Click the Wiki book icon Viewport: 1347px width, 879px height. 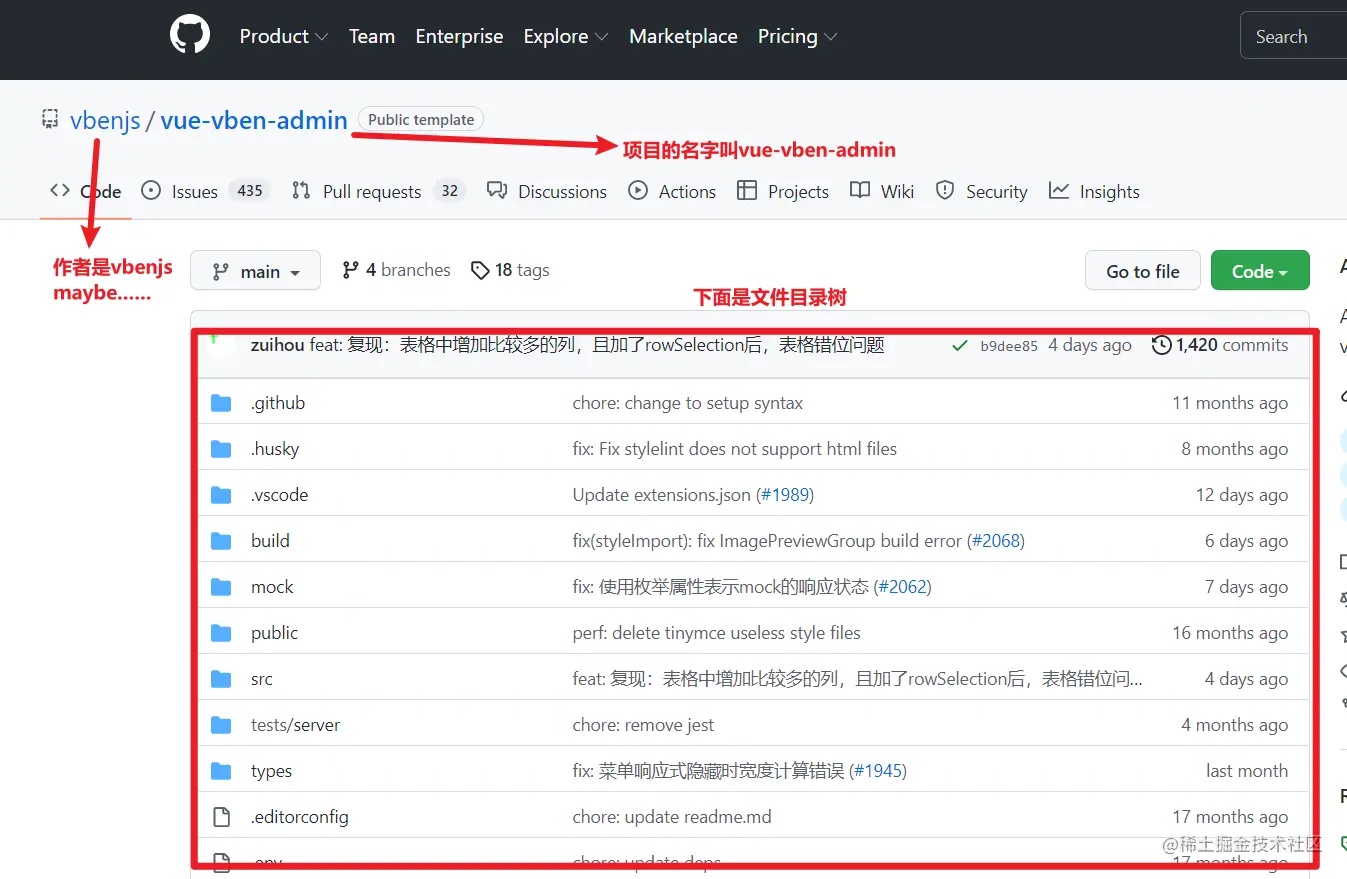pyautogui.click(x=860, y=190)
